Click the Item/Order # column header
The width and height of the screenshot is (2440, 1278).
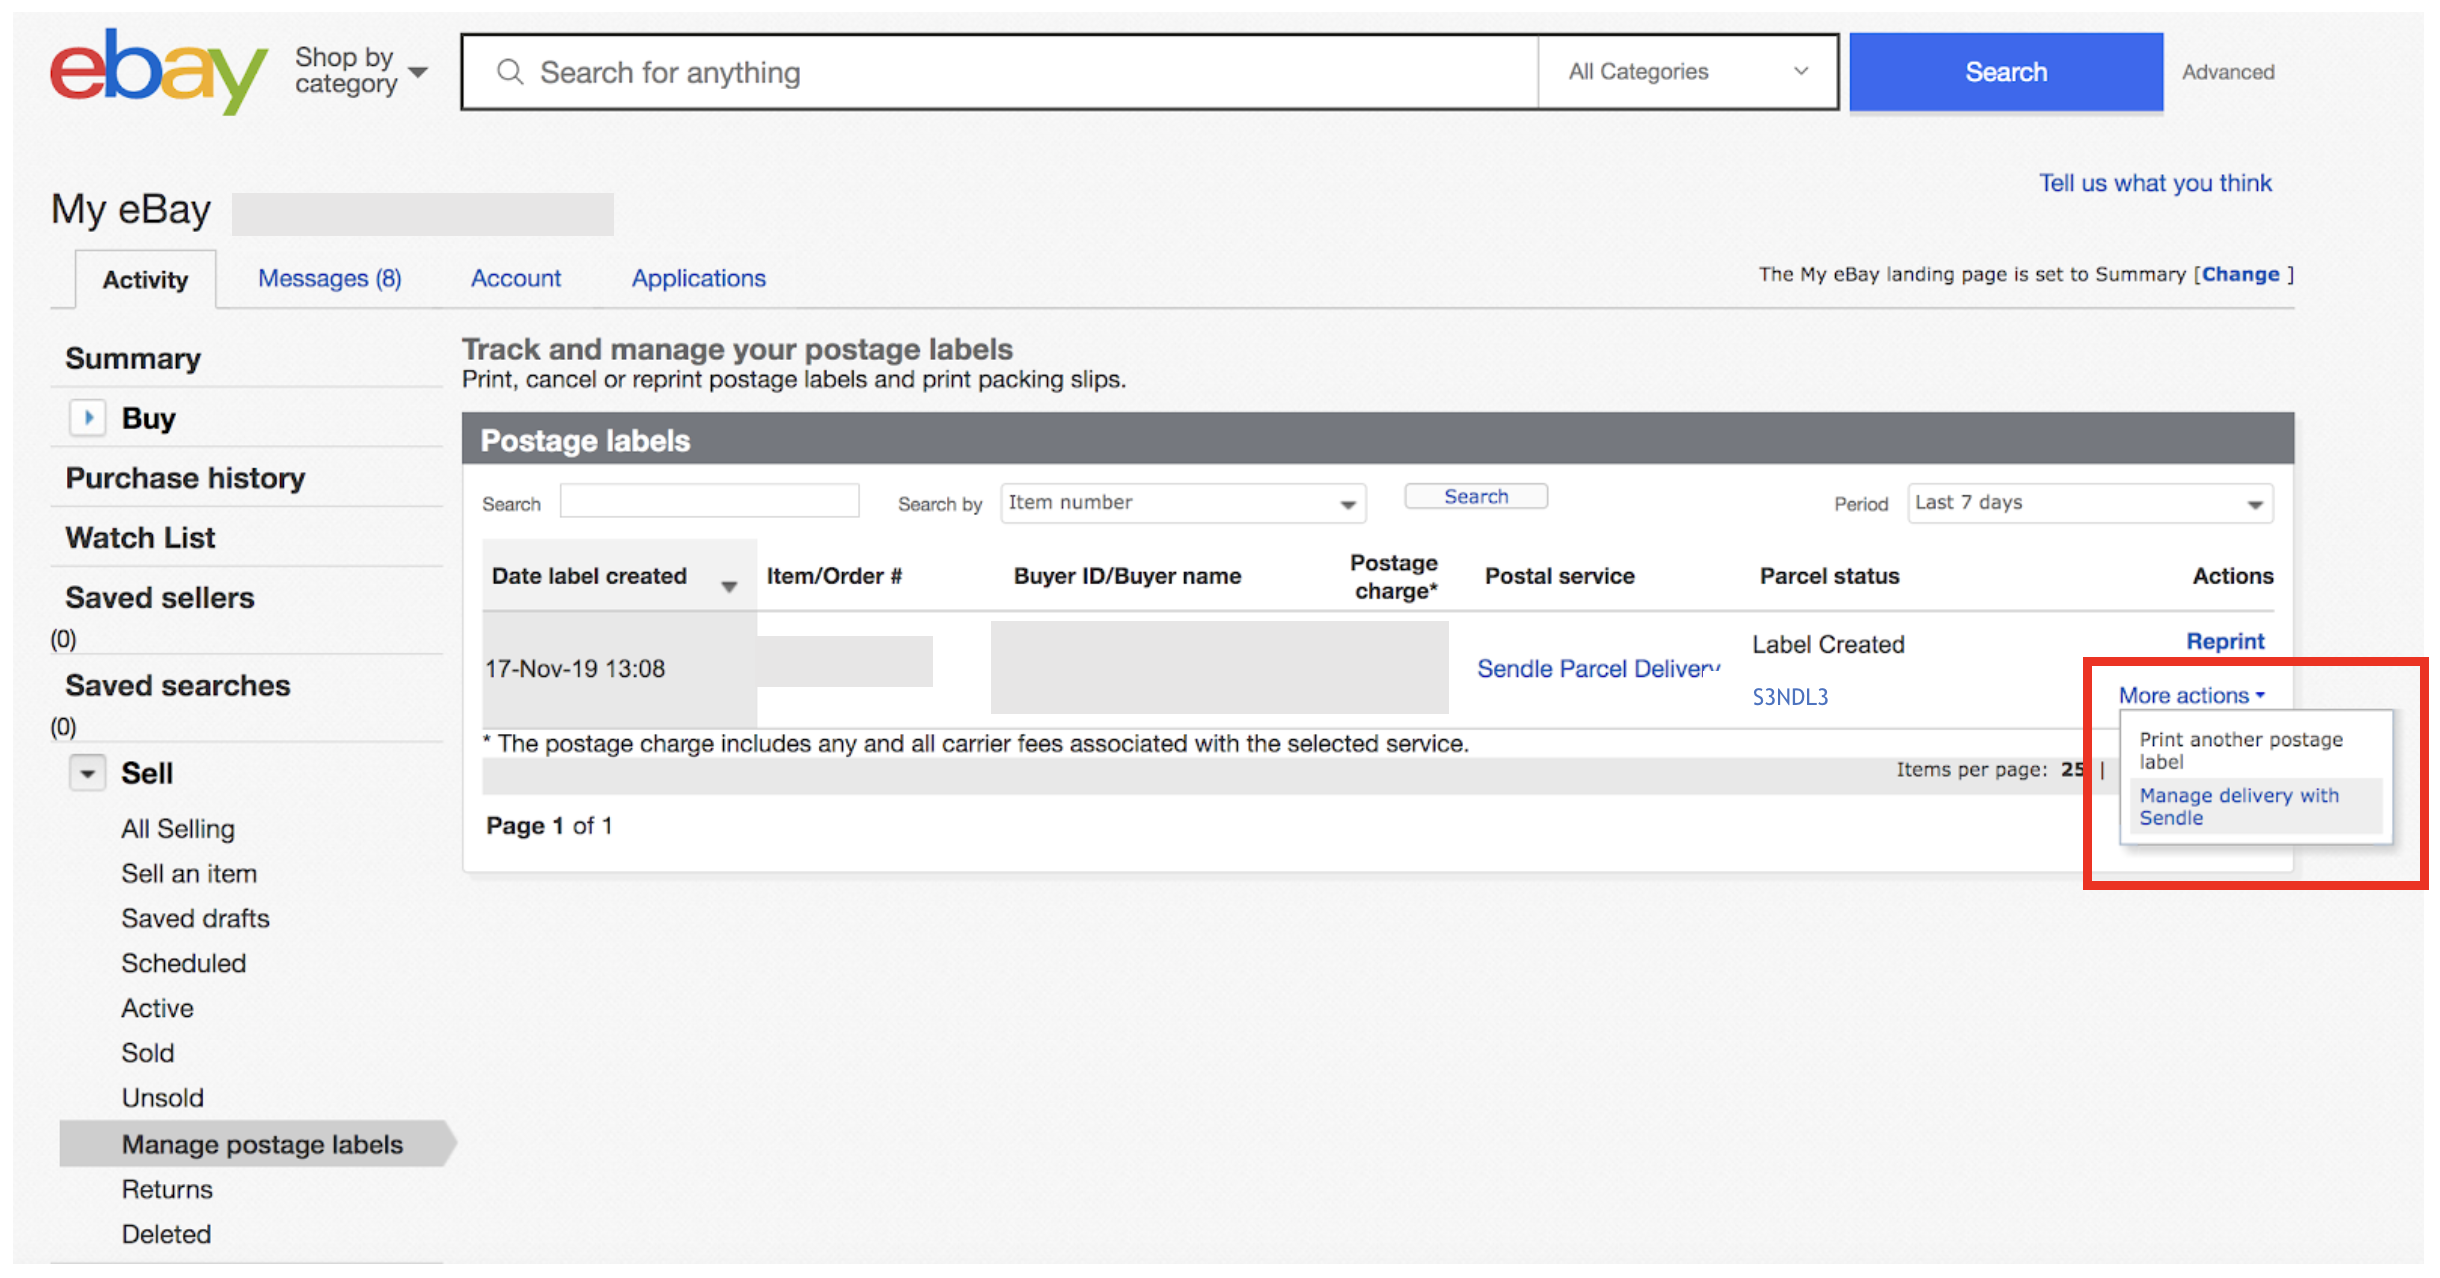click(834, 576)
